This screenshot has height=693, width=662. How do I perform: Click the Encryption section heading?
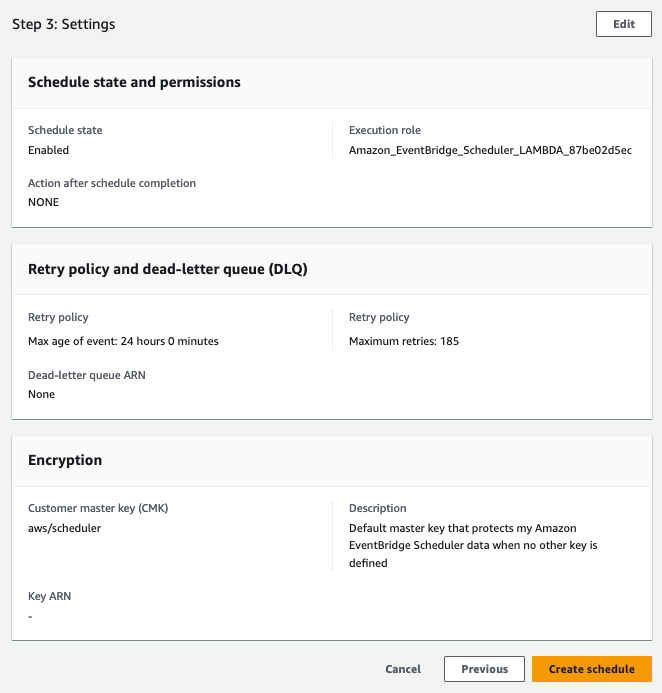click(x=65, y=460)
